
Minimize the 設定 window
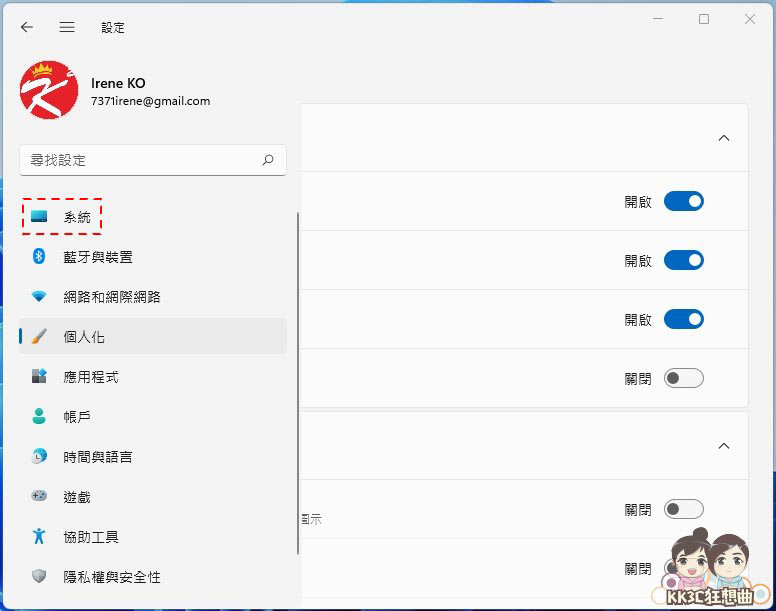point(658,19)
